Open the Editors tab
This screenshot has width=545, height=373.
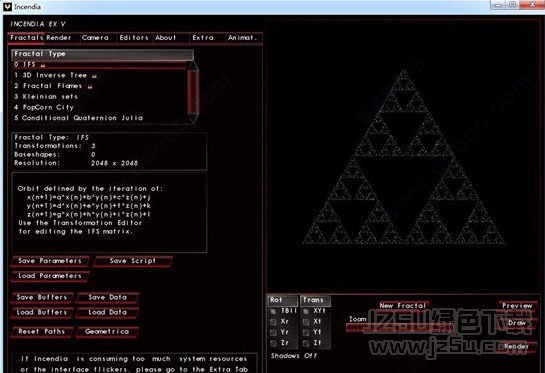click(x=134, y=38)
